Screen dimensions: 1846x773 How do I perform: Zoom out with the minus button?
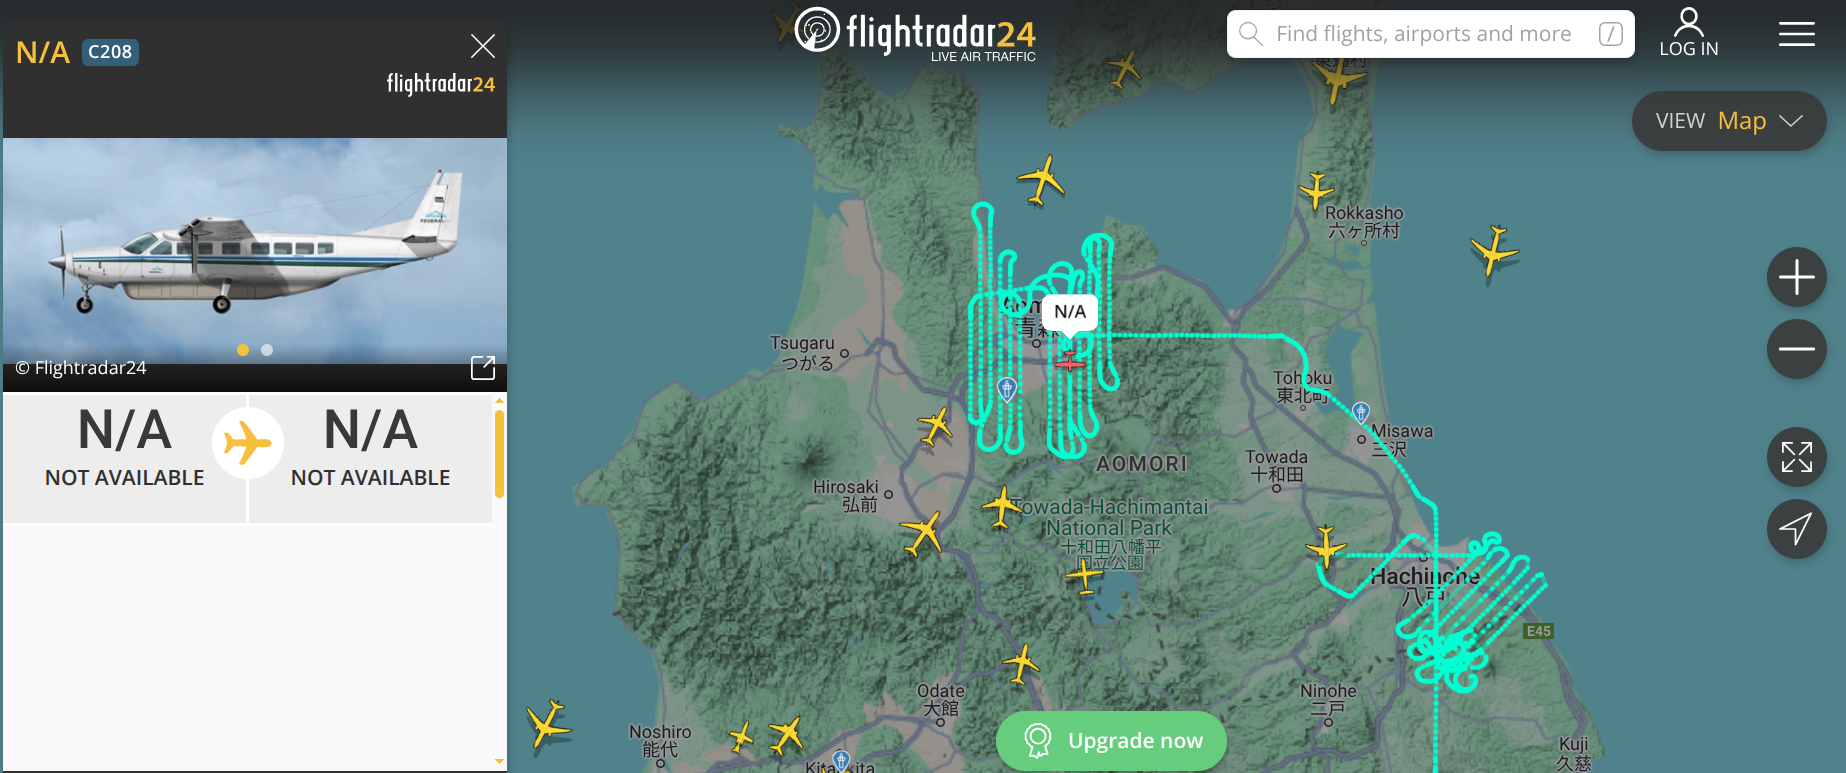[x=1796, y=349]
